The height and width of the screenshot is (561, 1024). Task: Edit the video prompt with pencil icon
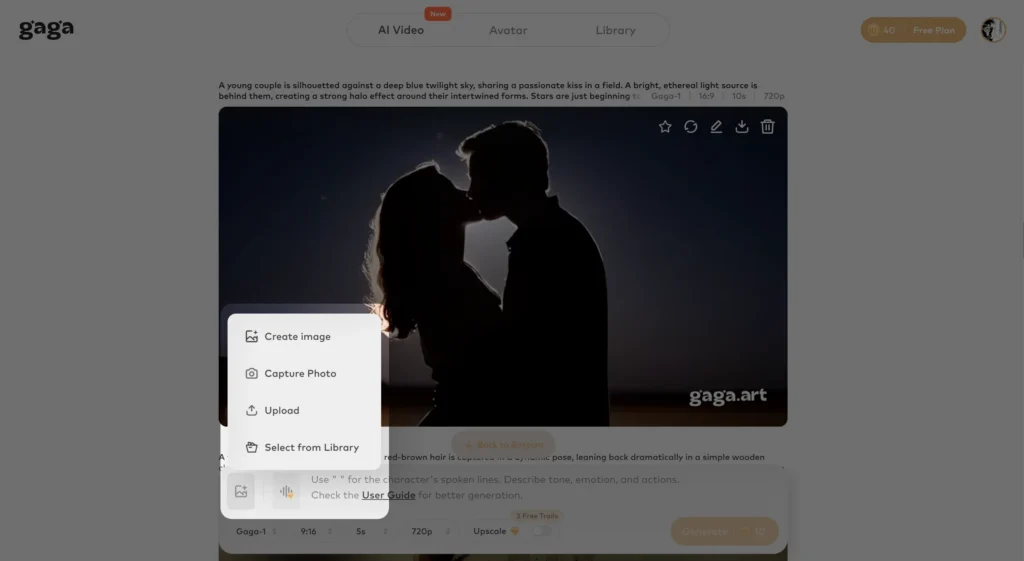pos(716,127)
